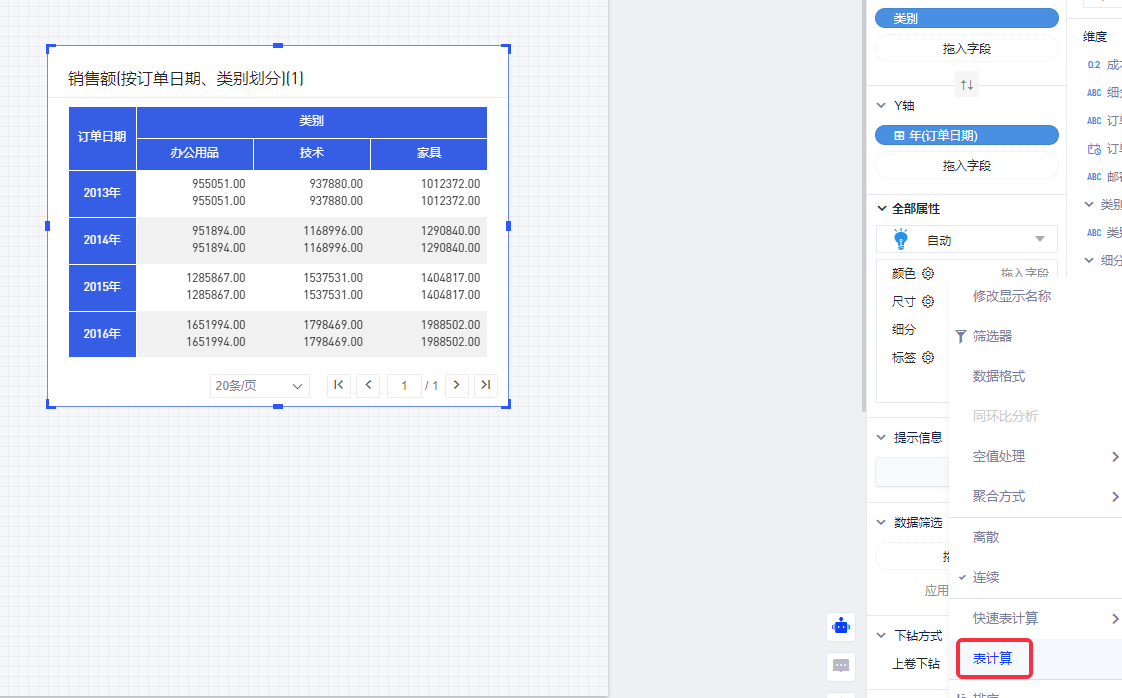
Task: Open the label settings gear icon
Action: (x=928, y=357)
